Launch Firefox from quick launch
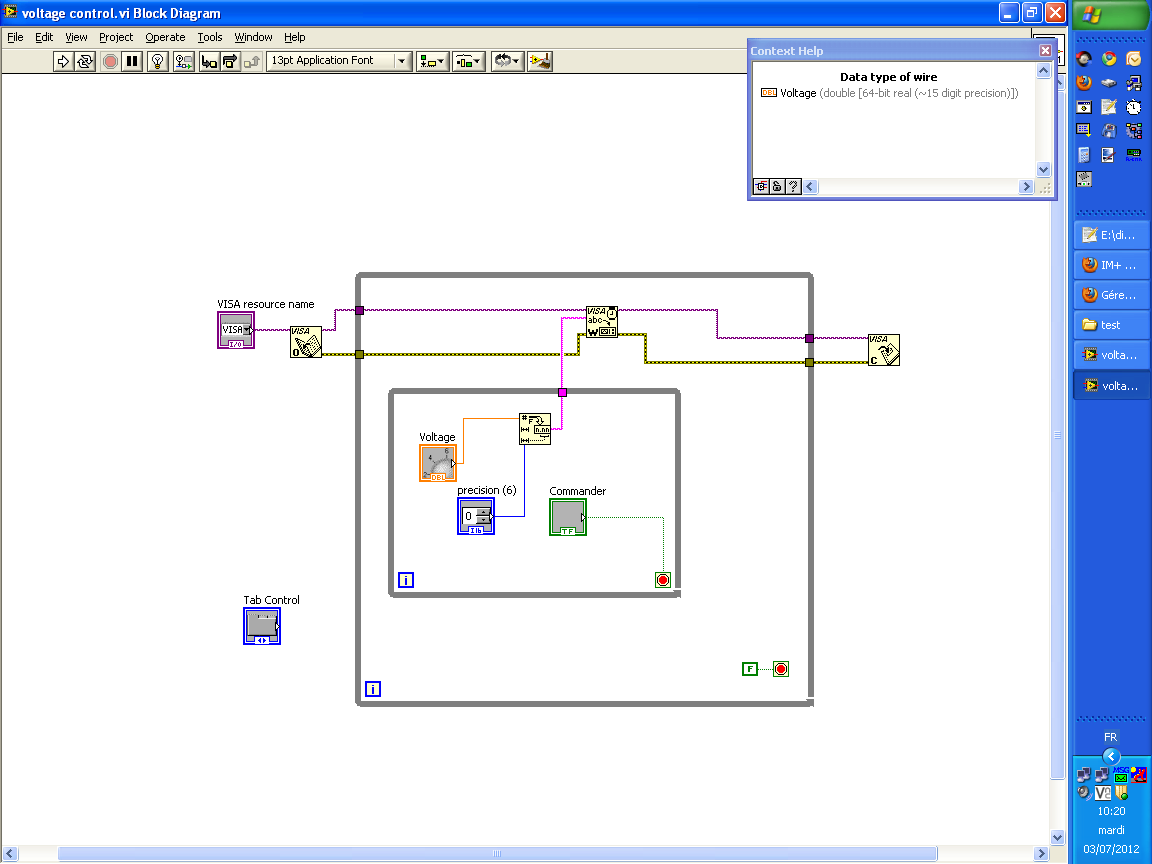This screenshot has height=864, width=1152. point(1084,82)
